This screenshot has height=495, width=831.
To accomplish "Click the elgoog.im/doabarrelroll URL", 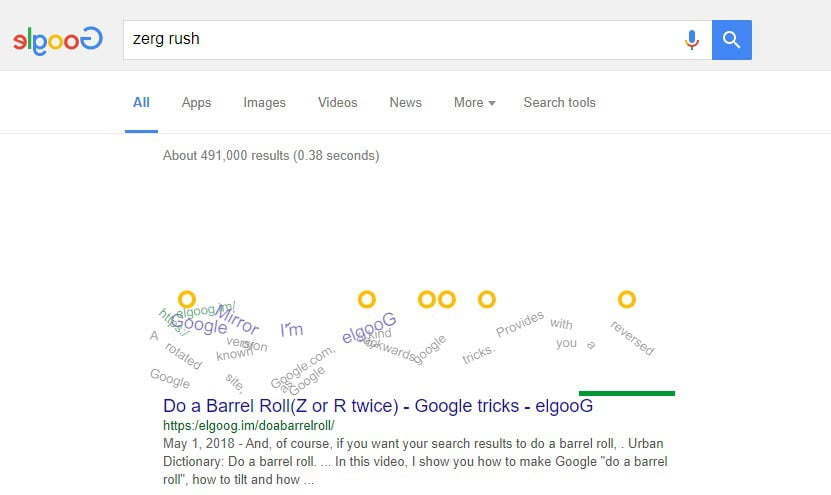I will coord(249,425).
